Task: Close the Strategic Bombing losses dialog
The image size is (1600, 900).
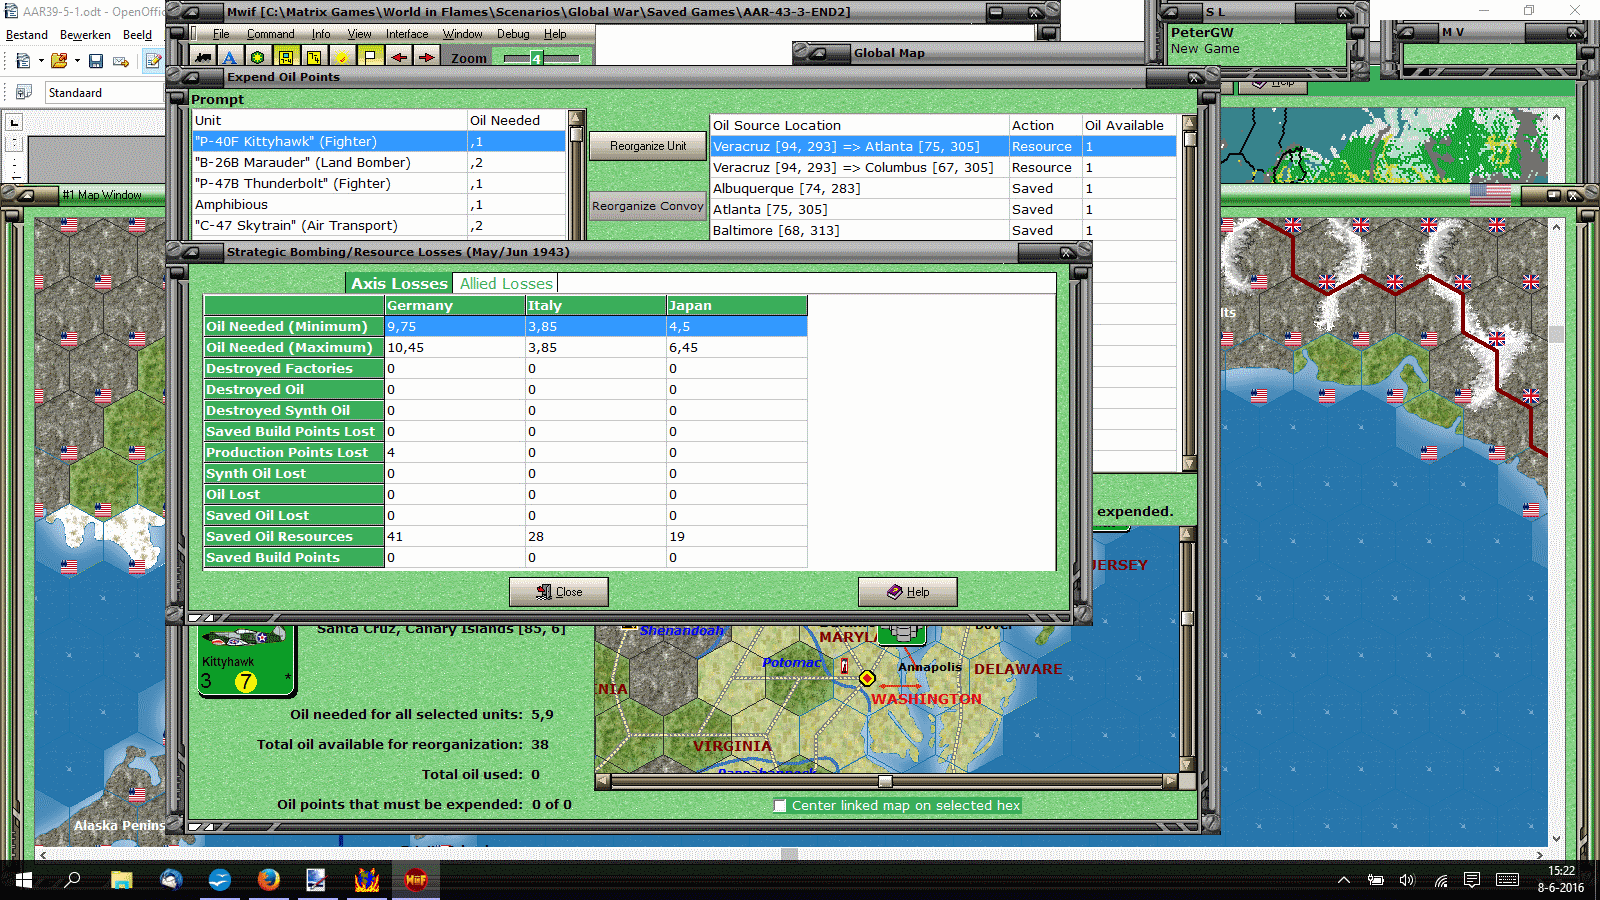Action: click(559, 592)
